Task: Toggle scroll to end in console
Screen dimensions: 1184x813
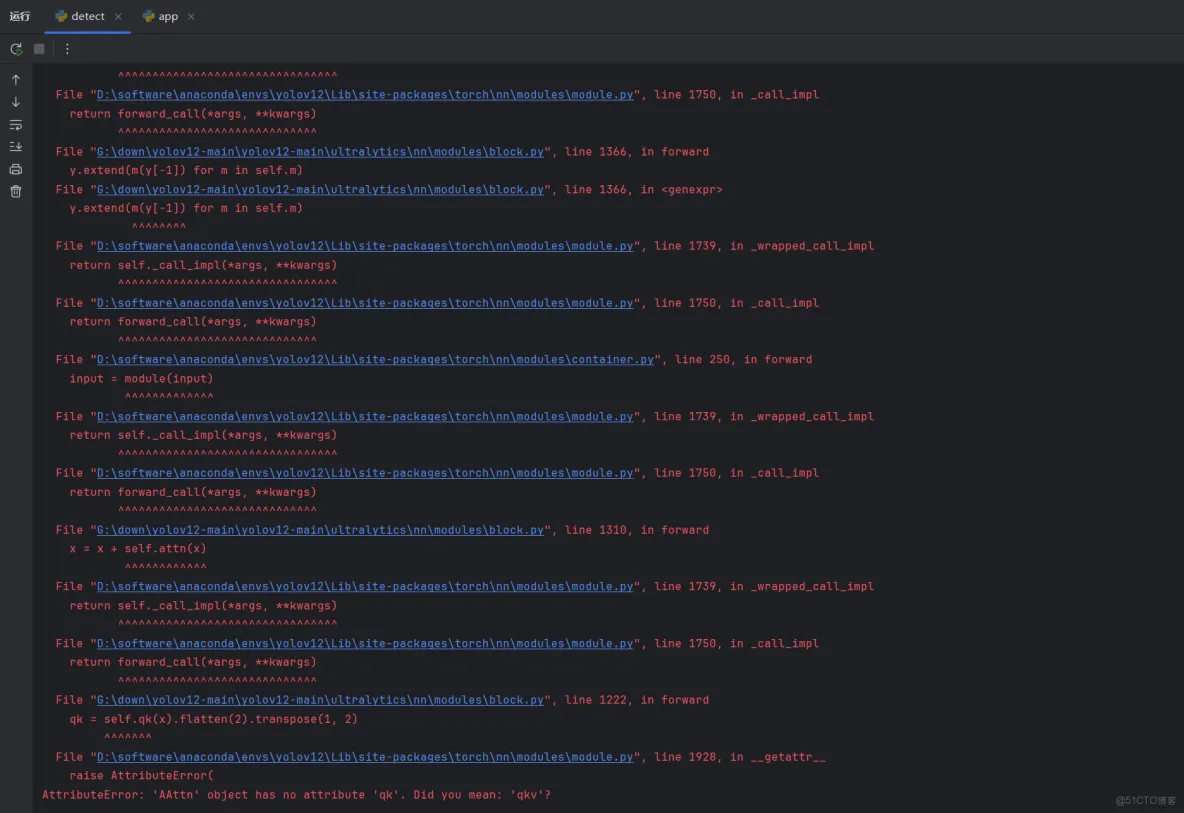Action: (16, 147)
